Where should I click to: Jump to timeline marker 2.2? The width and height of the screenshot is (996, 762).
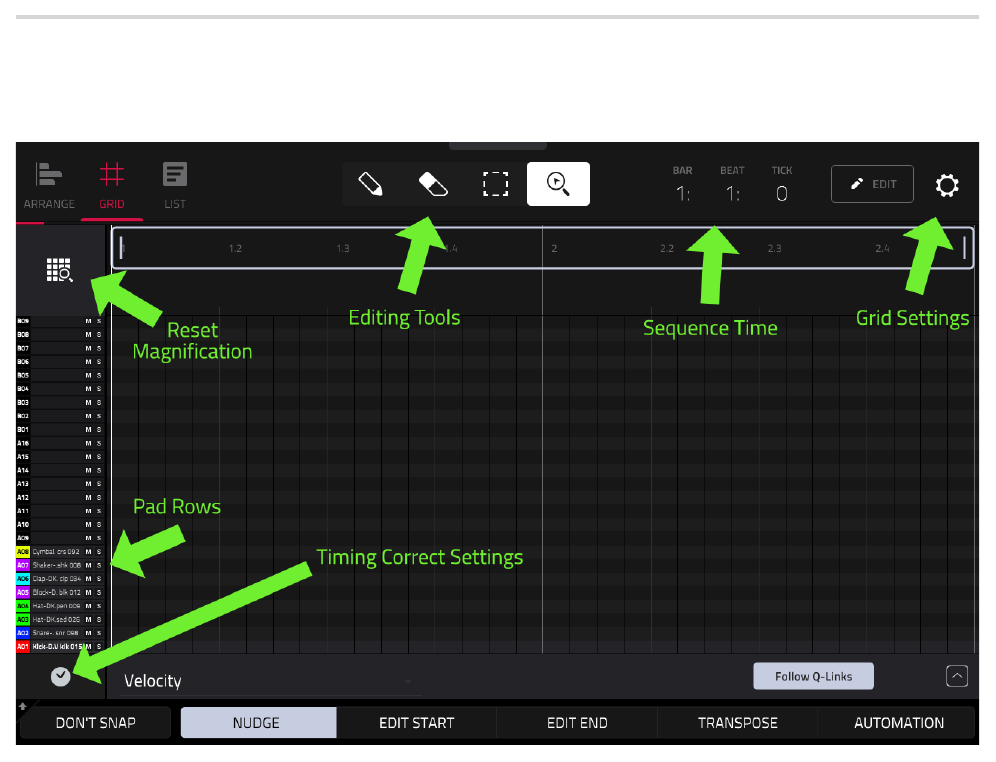point(666,248)
